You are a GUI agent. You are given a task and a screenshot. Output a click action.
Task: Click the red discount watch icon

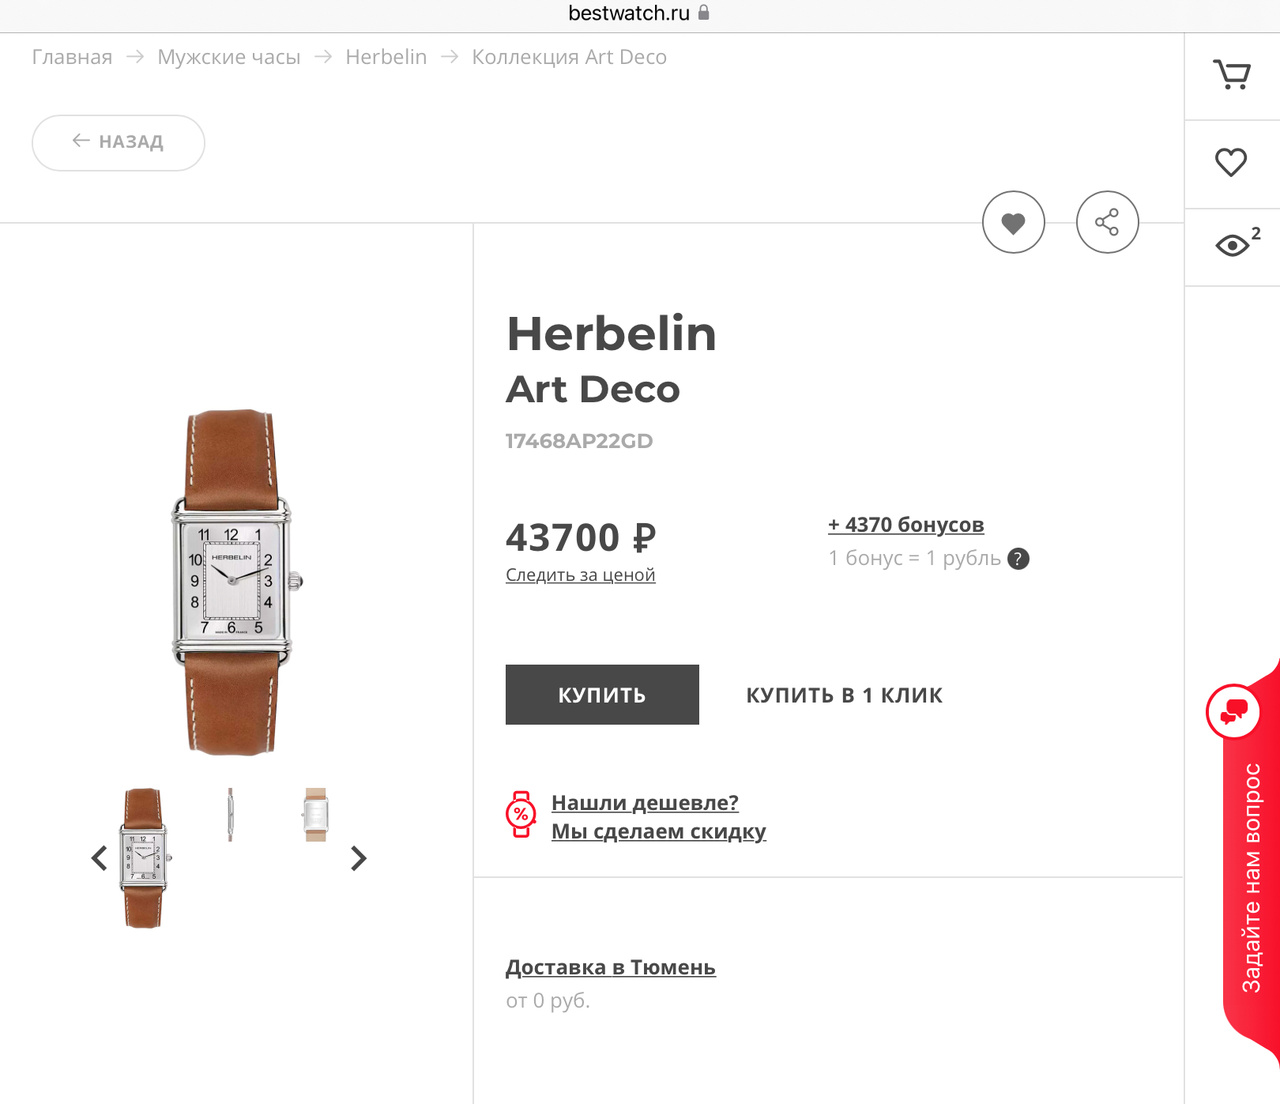pyautogui.click(x=521, y=814)
